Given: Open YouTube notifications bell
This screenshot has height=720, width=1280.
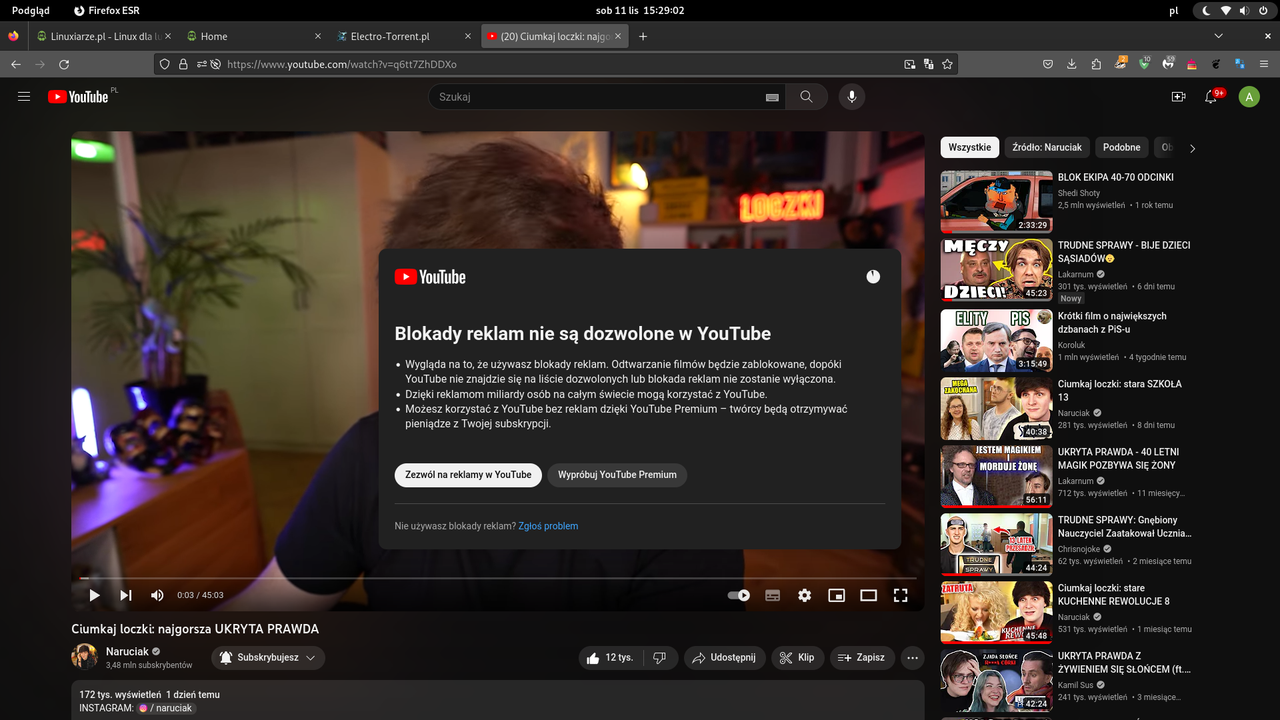Looking at the screenshot, I should click(x=1212, y=97).
